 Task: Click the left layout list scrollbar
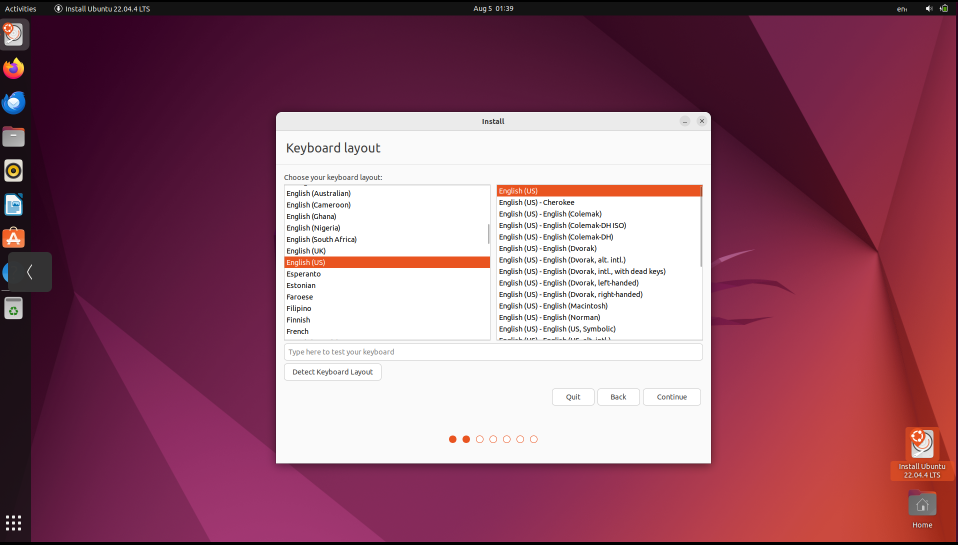pos(488,234)
